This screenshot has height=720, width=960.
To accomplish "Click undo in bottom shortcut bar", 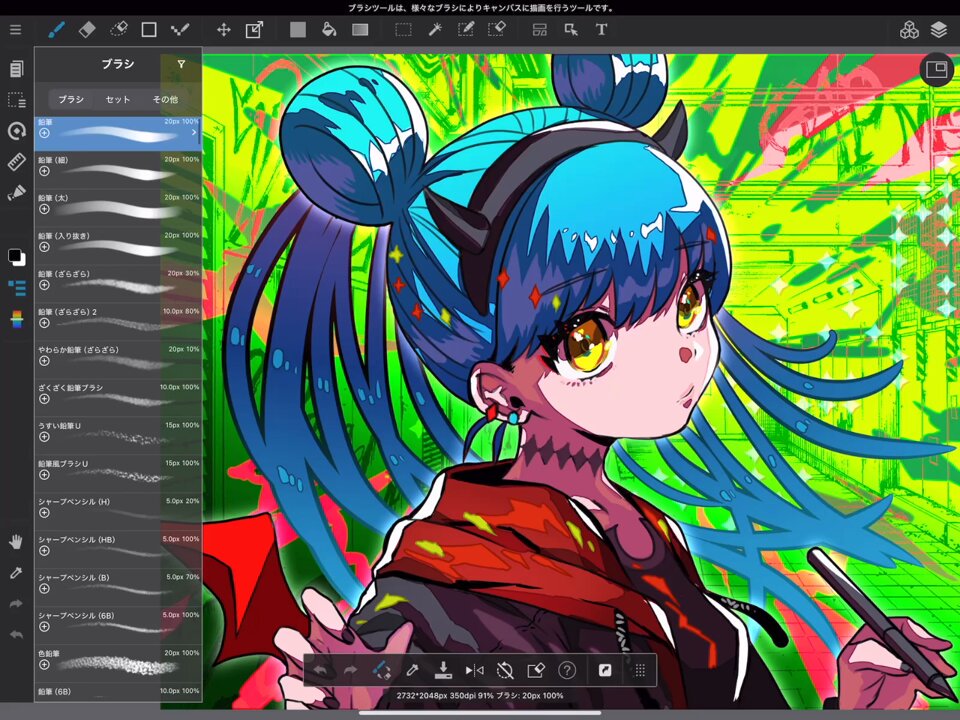I will tap(320, 670).
